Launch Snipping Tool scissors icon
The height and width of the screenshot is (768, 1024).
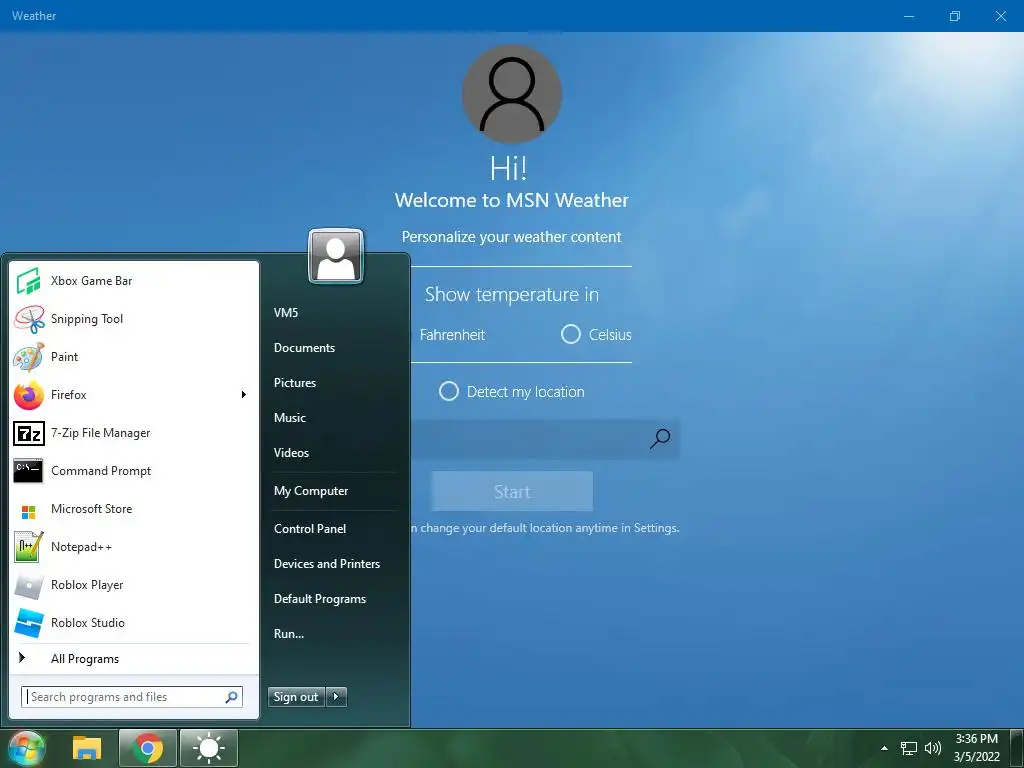coord(28,319)
